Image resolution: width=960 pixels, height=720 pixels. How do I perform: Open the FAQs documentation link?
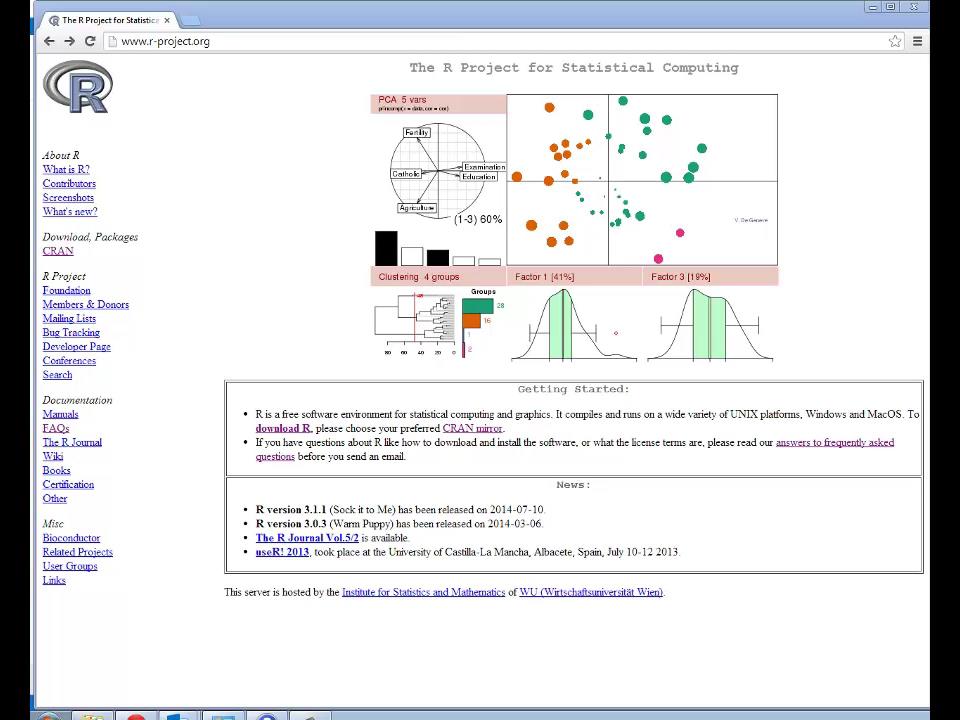(55, 427)
